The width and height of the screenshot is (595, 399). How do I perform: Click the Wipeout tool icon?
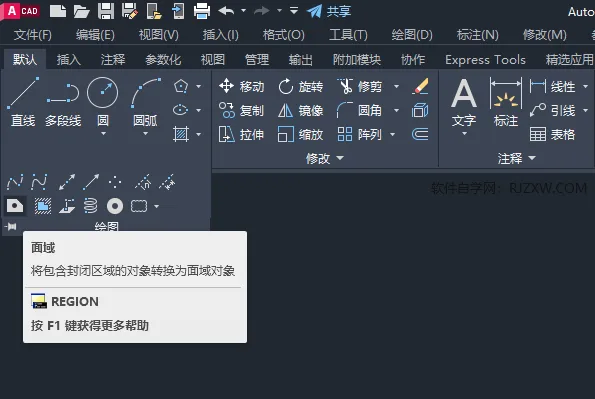coord(43,206)
